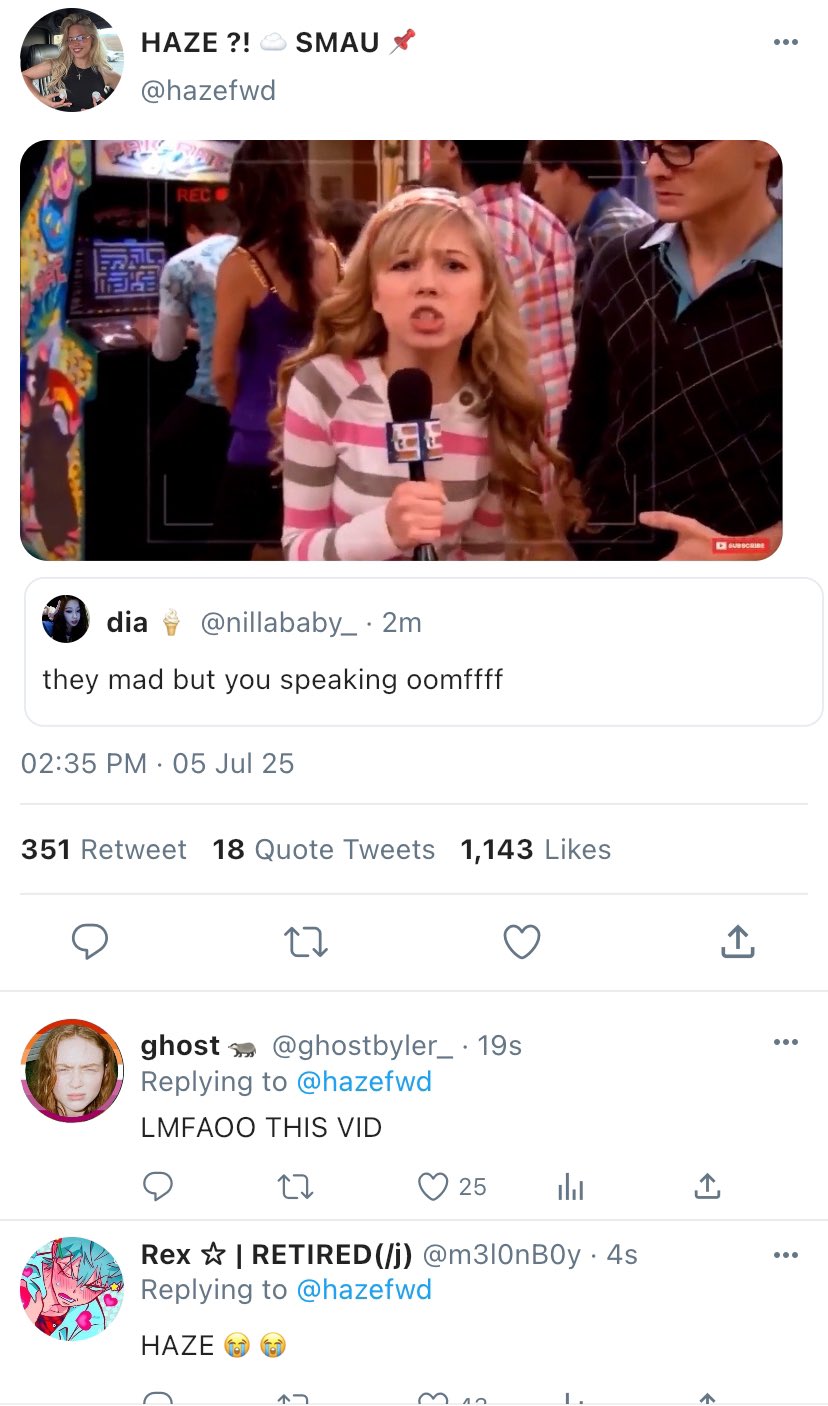View the 351 Retweets list
Image resolution: width=828 pixels, height=1406 pixels.
[104, 850]
